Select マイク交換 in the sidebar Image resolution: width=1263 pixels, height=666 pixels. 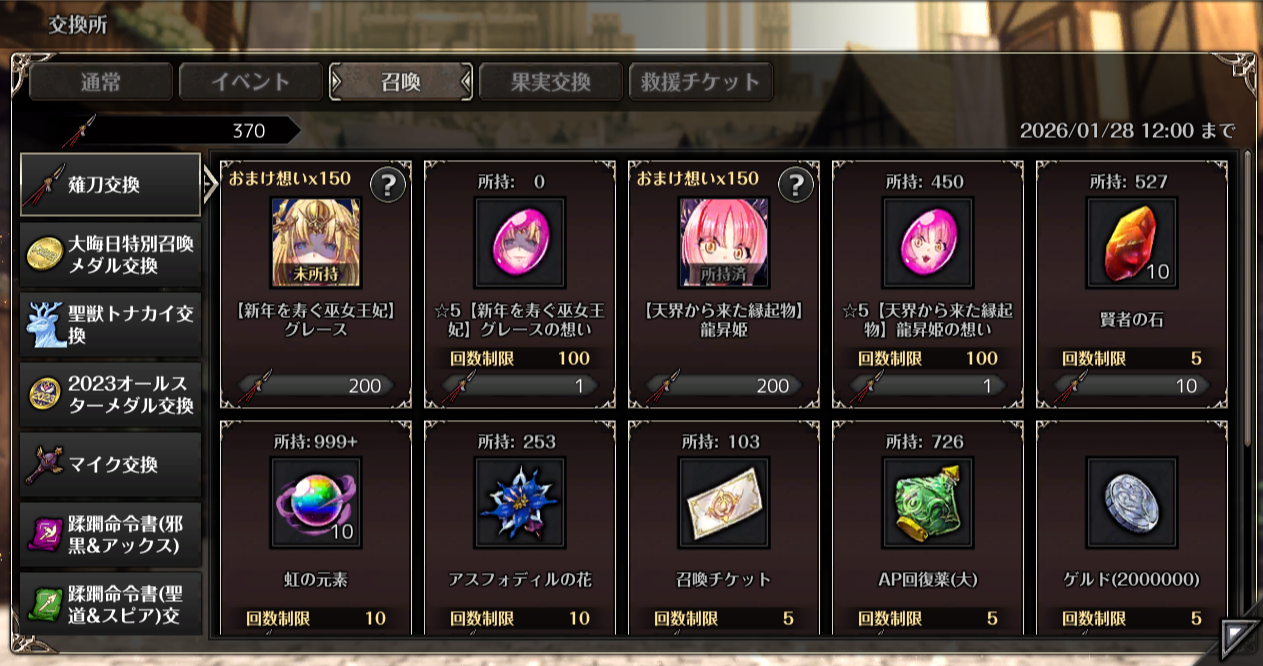tap(111, 465)
